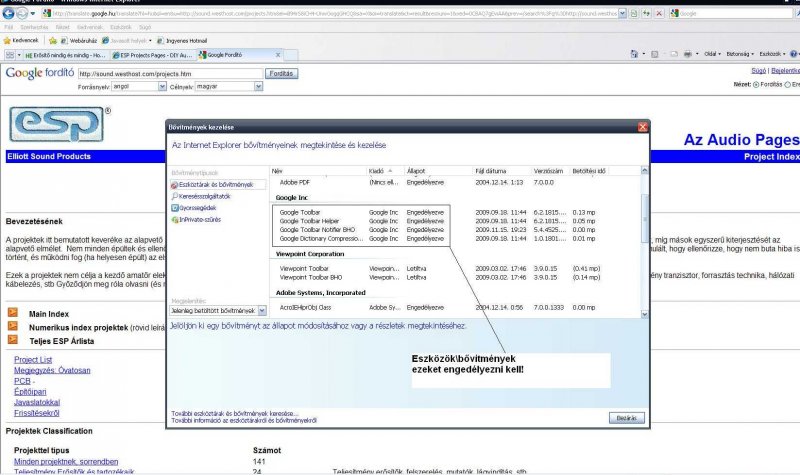Click the Feeds icon in command bar
Screen dimensions: 800x475
click(x=655, y=54)
